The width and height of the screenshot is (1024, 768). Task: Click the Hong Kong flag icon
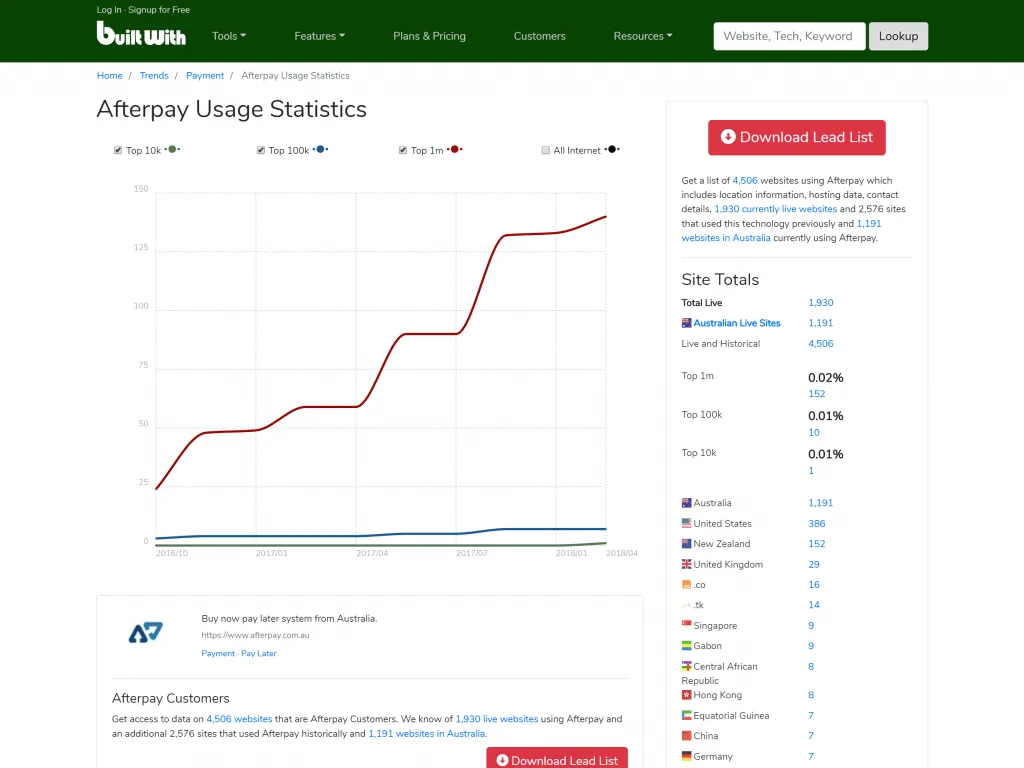pyautogui.click(x=687, y=695)
